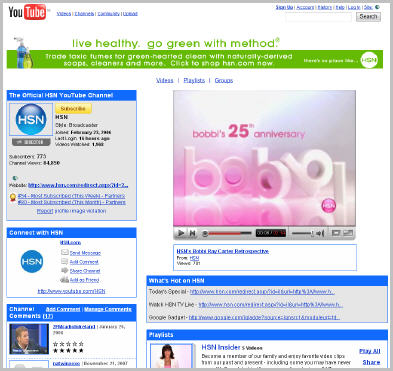The image size is (393, 371).
Task: Click the Add as Friend icon
Action: (65, 279)
